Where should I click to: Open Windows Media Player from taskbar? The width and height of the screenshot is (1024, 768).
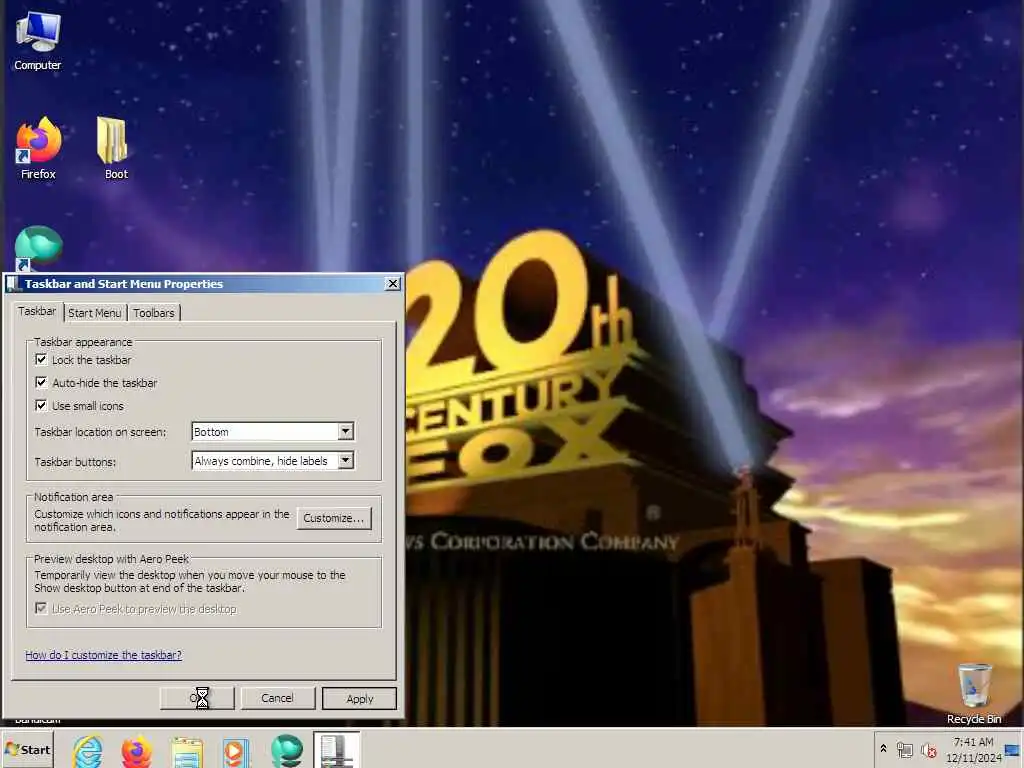tap(236, 751)
